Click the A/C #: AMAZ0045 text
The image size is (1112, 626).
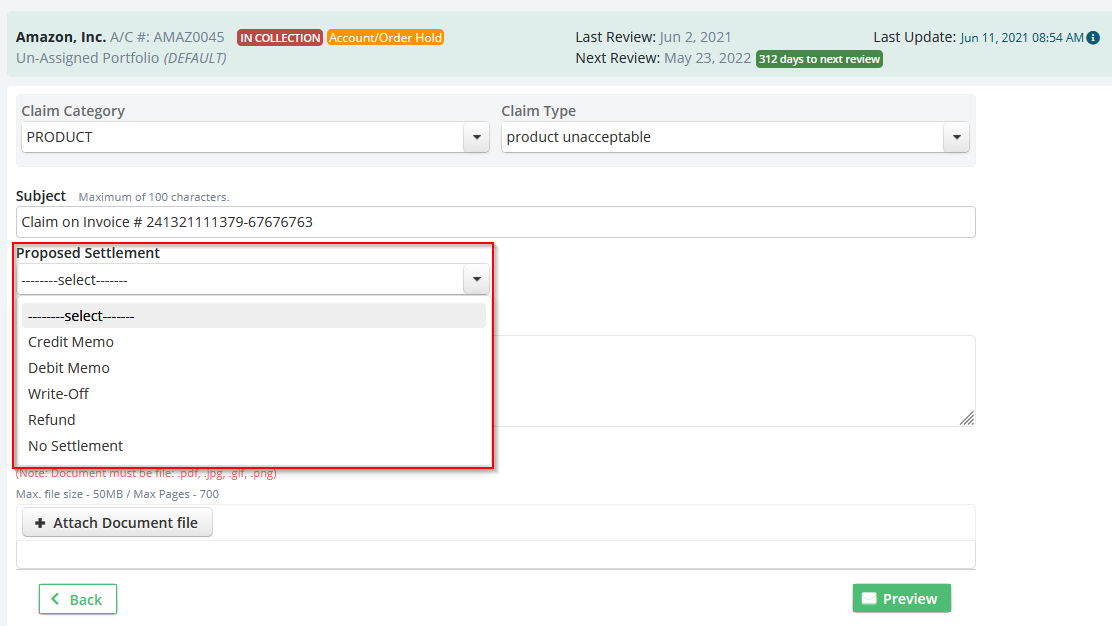coord(167,37)
